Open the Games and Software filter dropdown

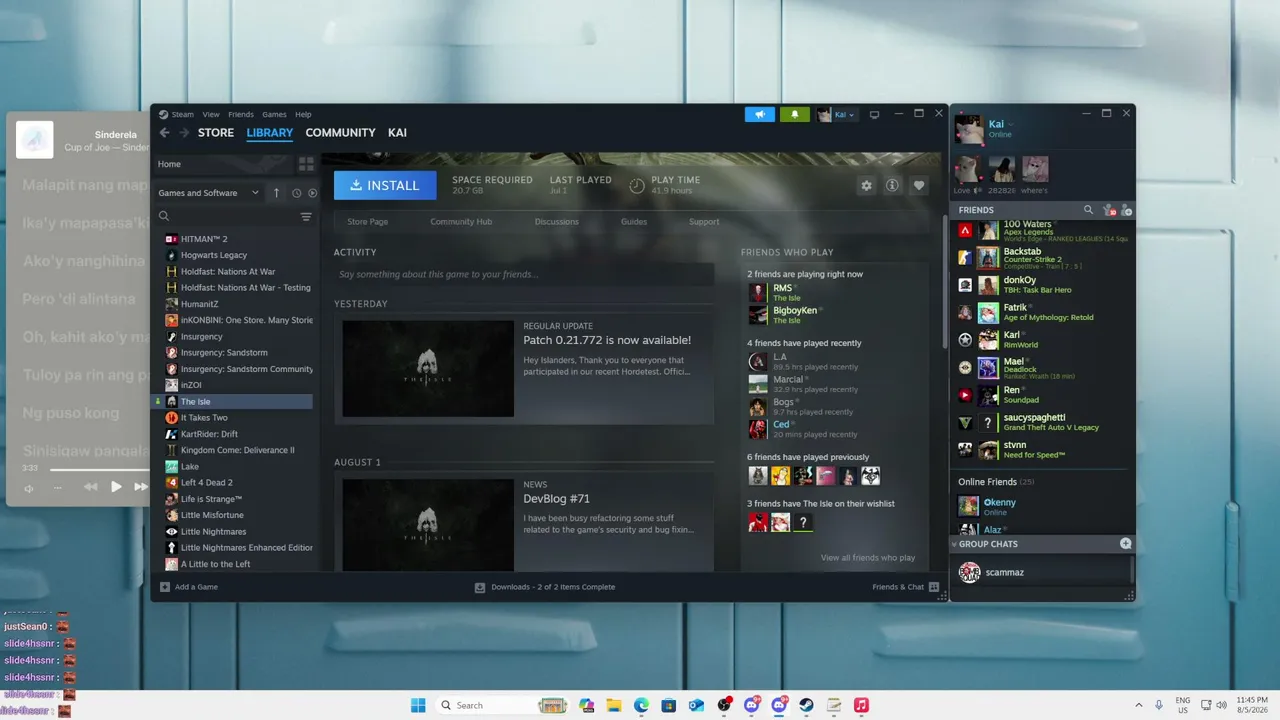[x=208, y=193]
